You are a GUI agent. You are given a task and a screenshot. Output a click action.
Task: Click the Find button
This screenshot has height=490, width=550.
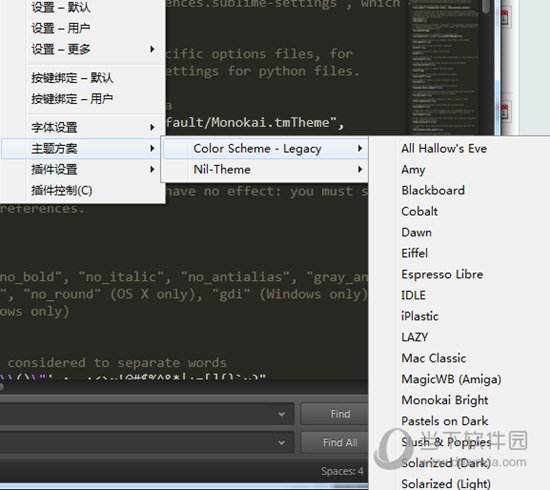tap(335, 414)
